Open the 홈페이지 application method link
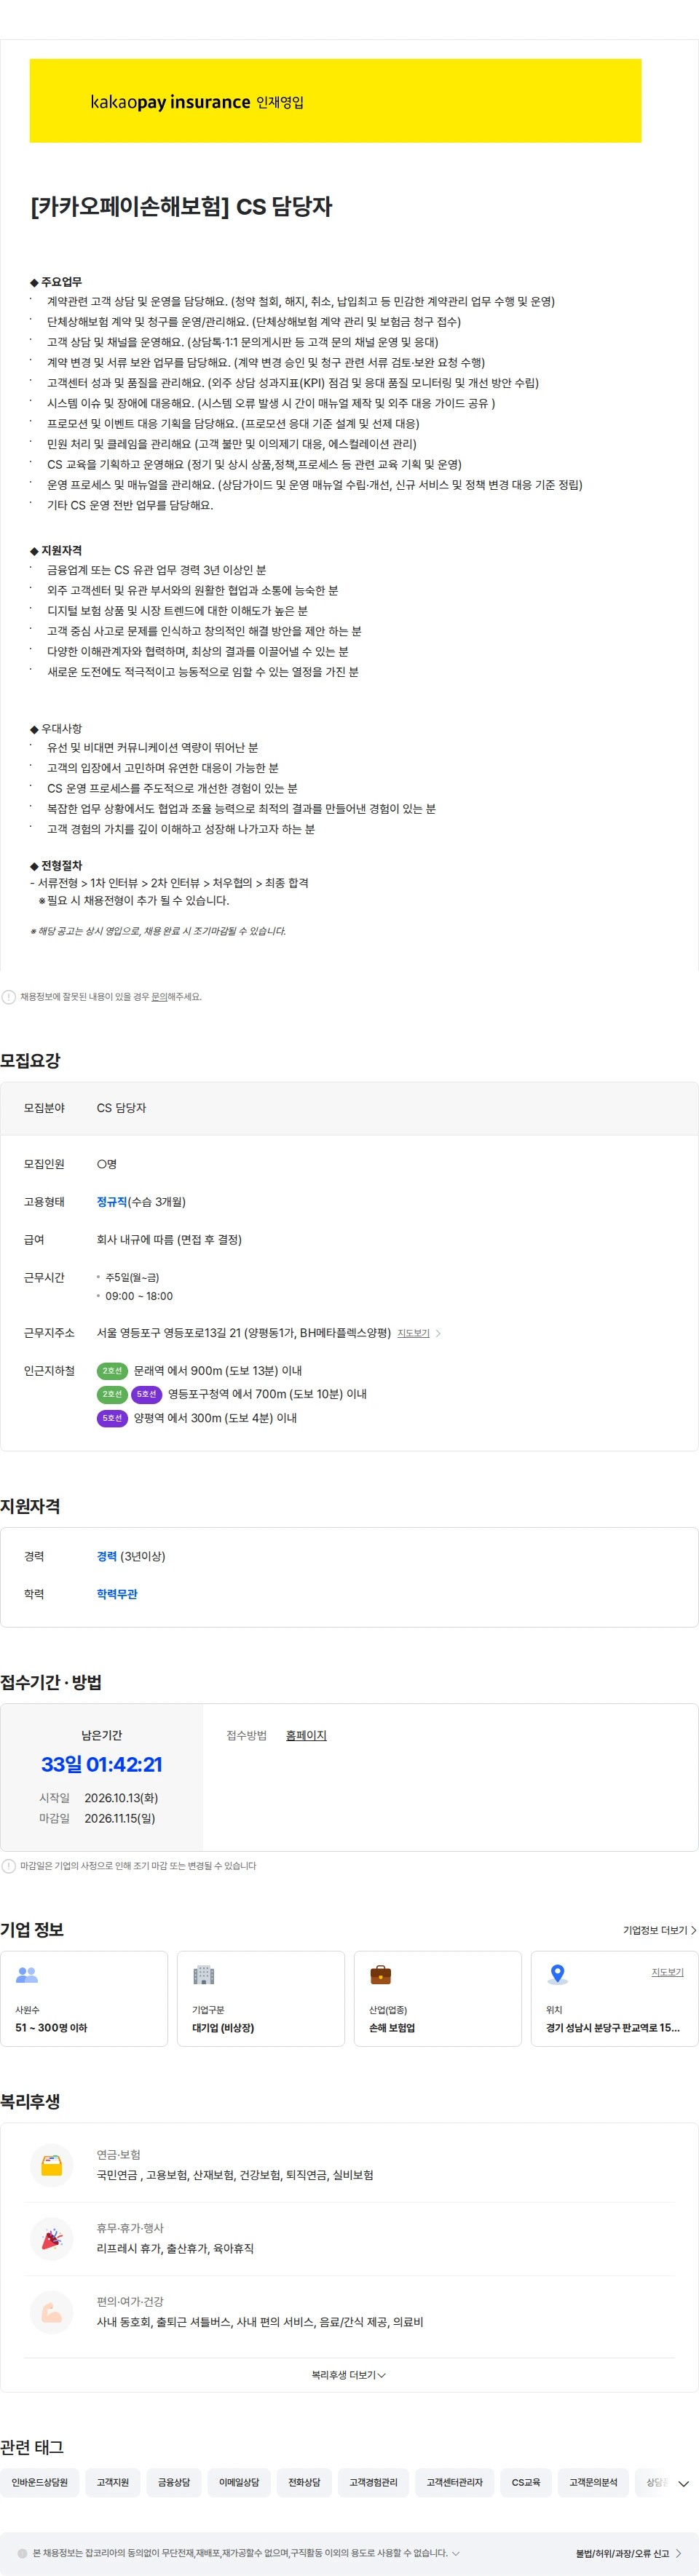699x2576 pixels. click(306, 1735)
